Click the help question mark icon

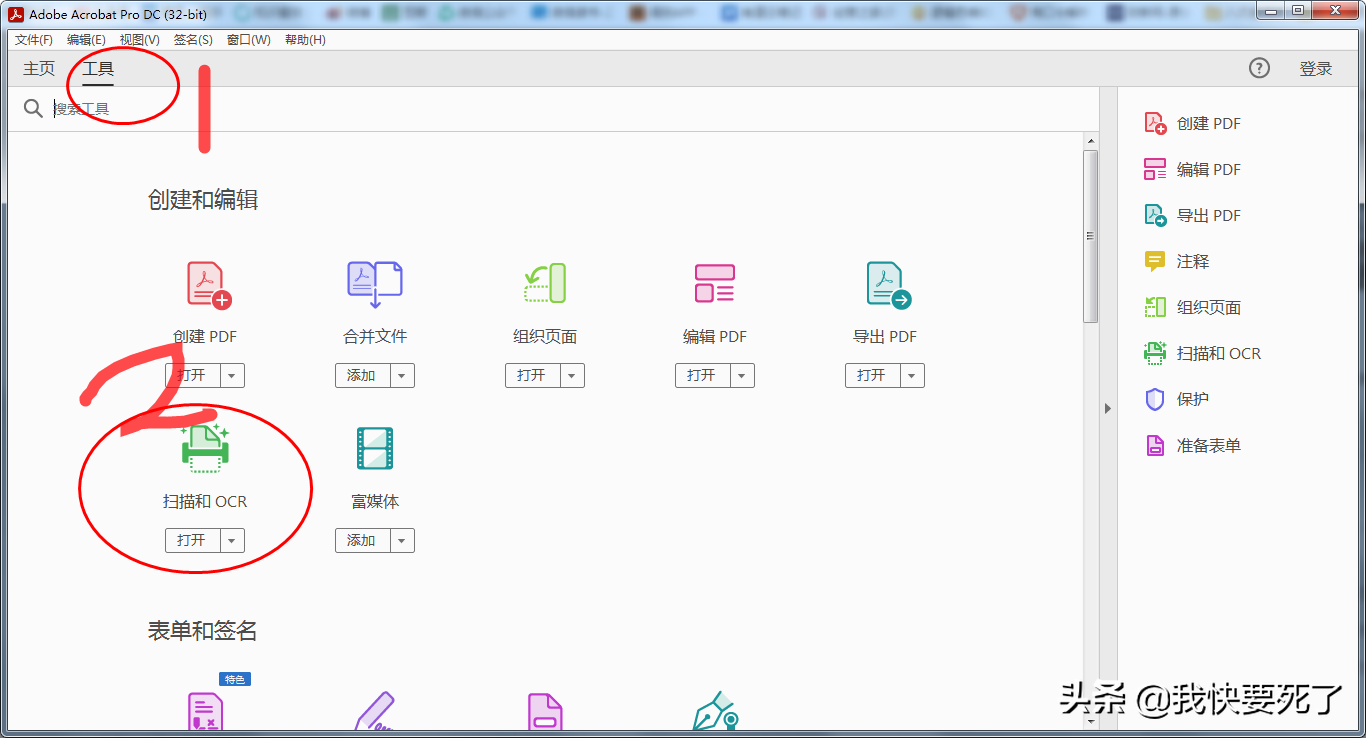[1259, 68]
